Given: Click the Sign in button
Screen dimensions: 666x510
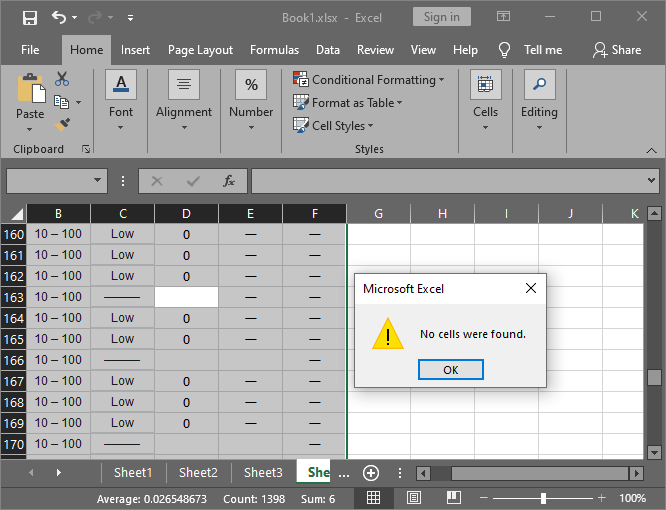Looking at the screenshot, I should (442, 17).
